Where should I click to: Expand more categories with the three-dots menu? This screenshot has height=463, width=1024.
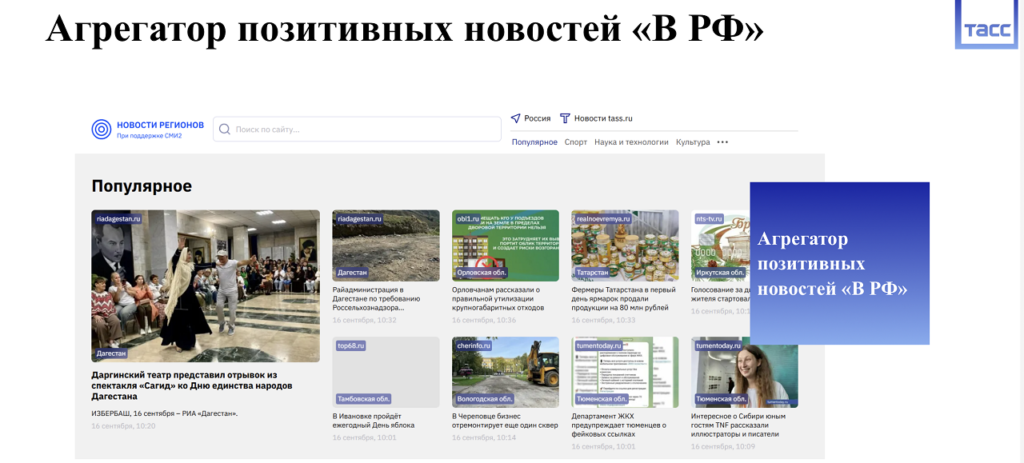tap(723, 142)
